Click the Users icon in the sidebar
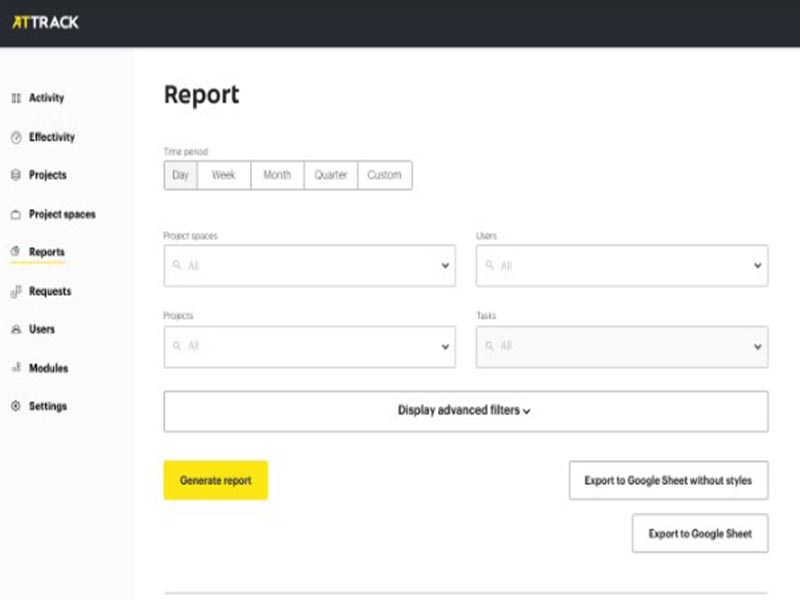Screen dimensions: 800x600 (17, 329)
